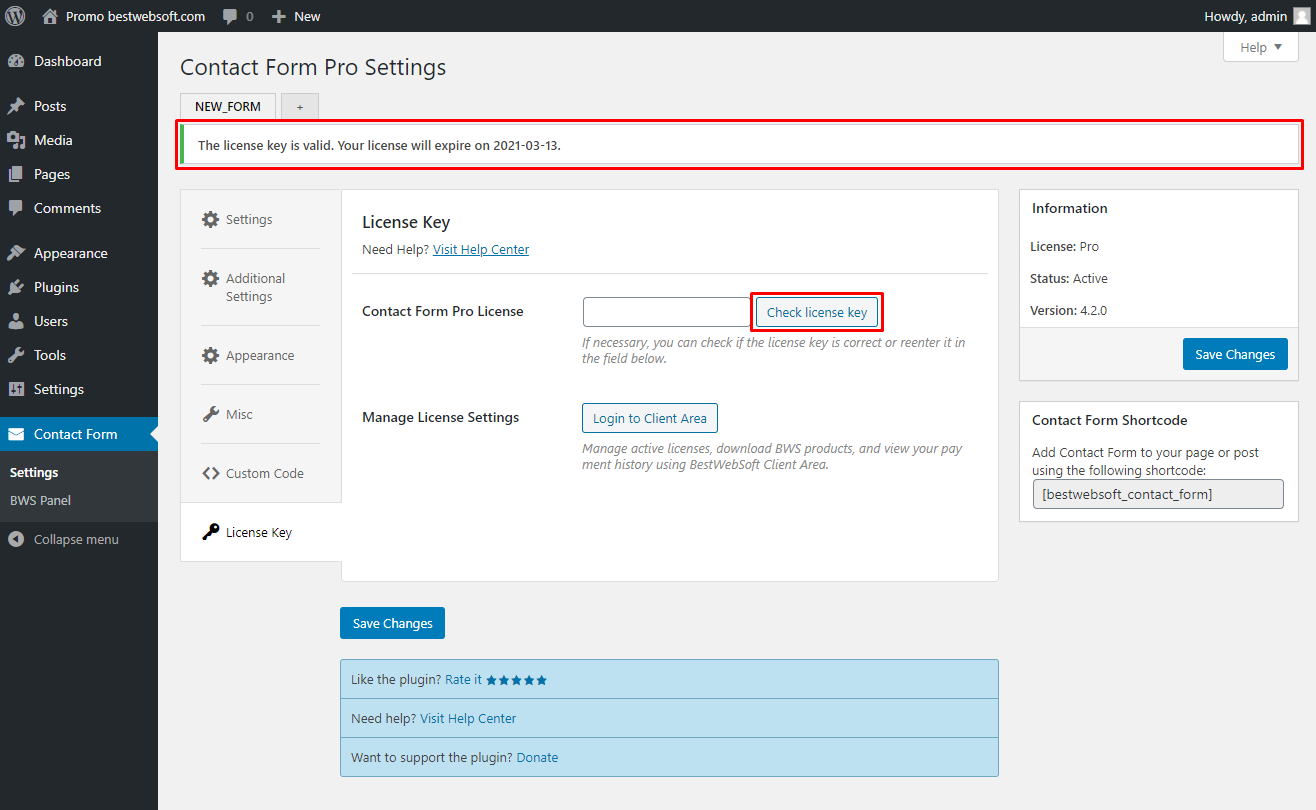Screen dimensions: 1316x810
Task: Click the Comments speech bubble sidebar icon
Action: click(16, 208)
